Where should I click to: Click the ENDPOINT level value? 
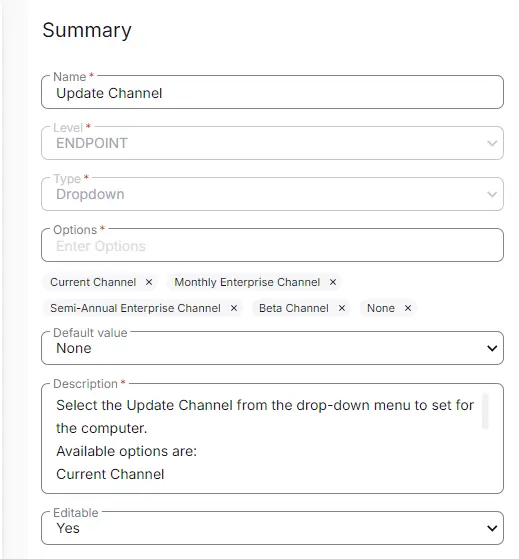click(92, 143)
